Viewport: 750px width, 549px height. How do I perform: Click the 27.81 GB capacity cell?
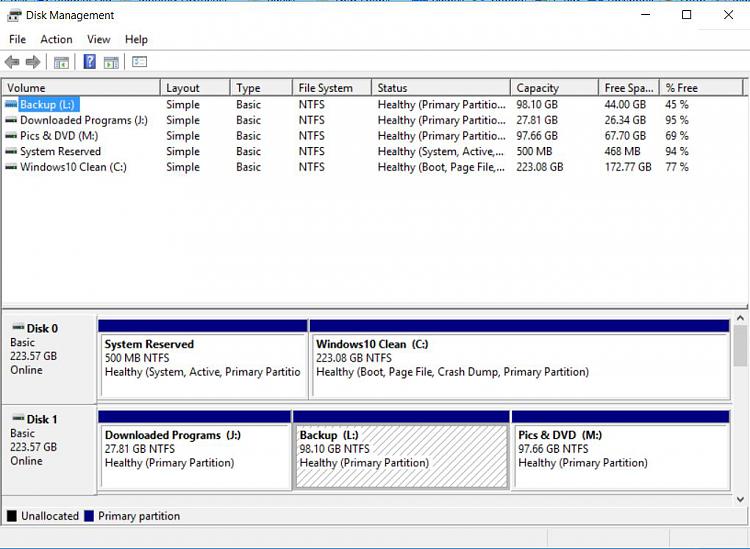point(537,120)
